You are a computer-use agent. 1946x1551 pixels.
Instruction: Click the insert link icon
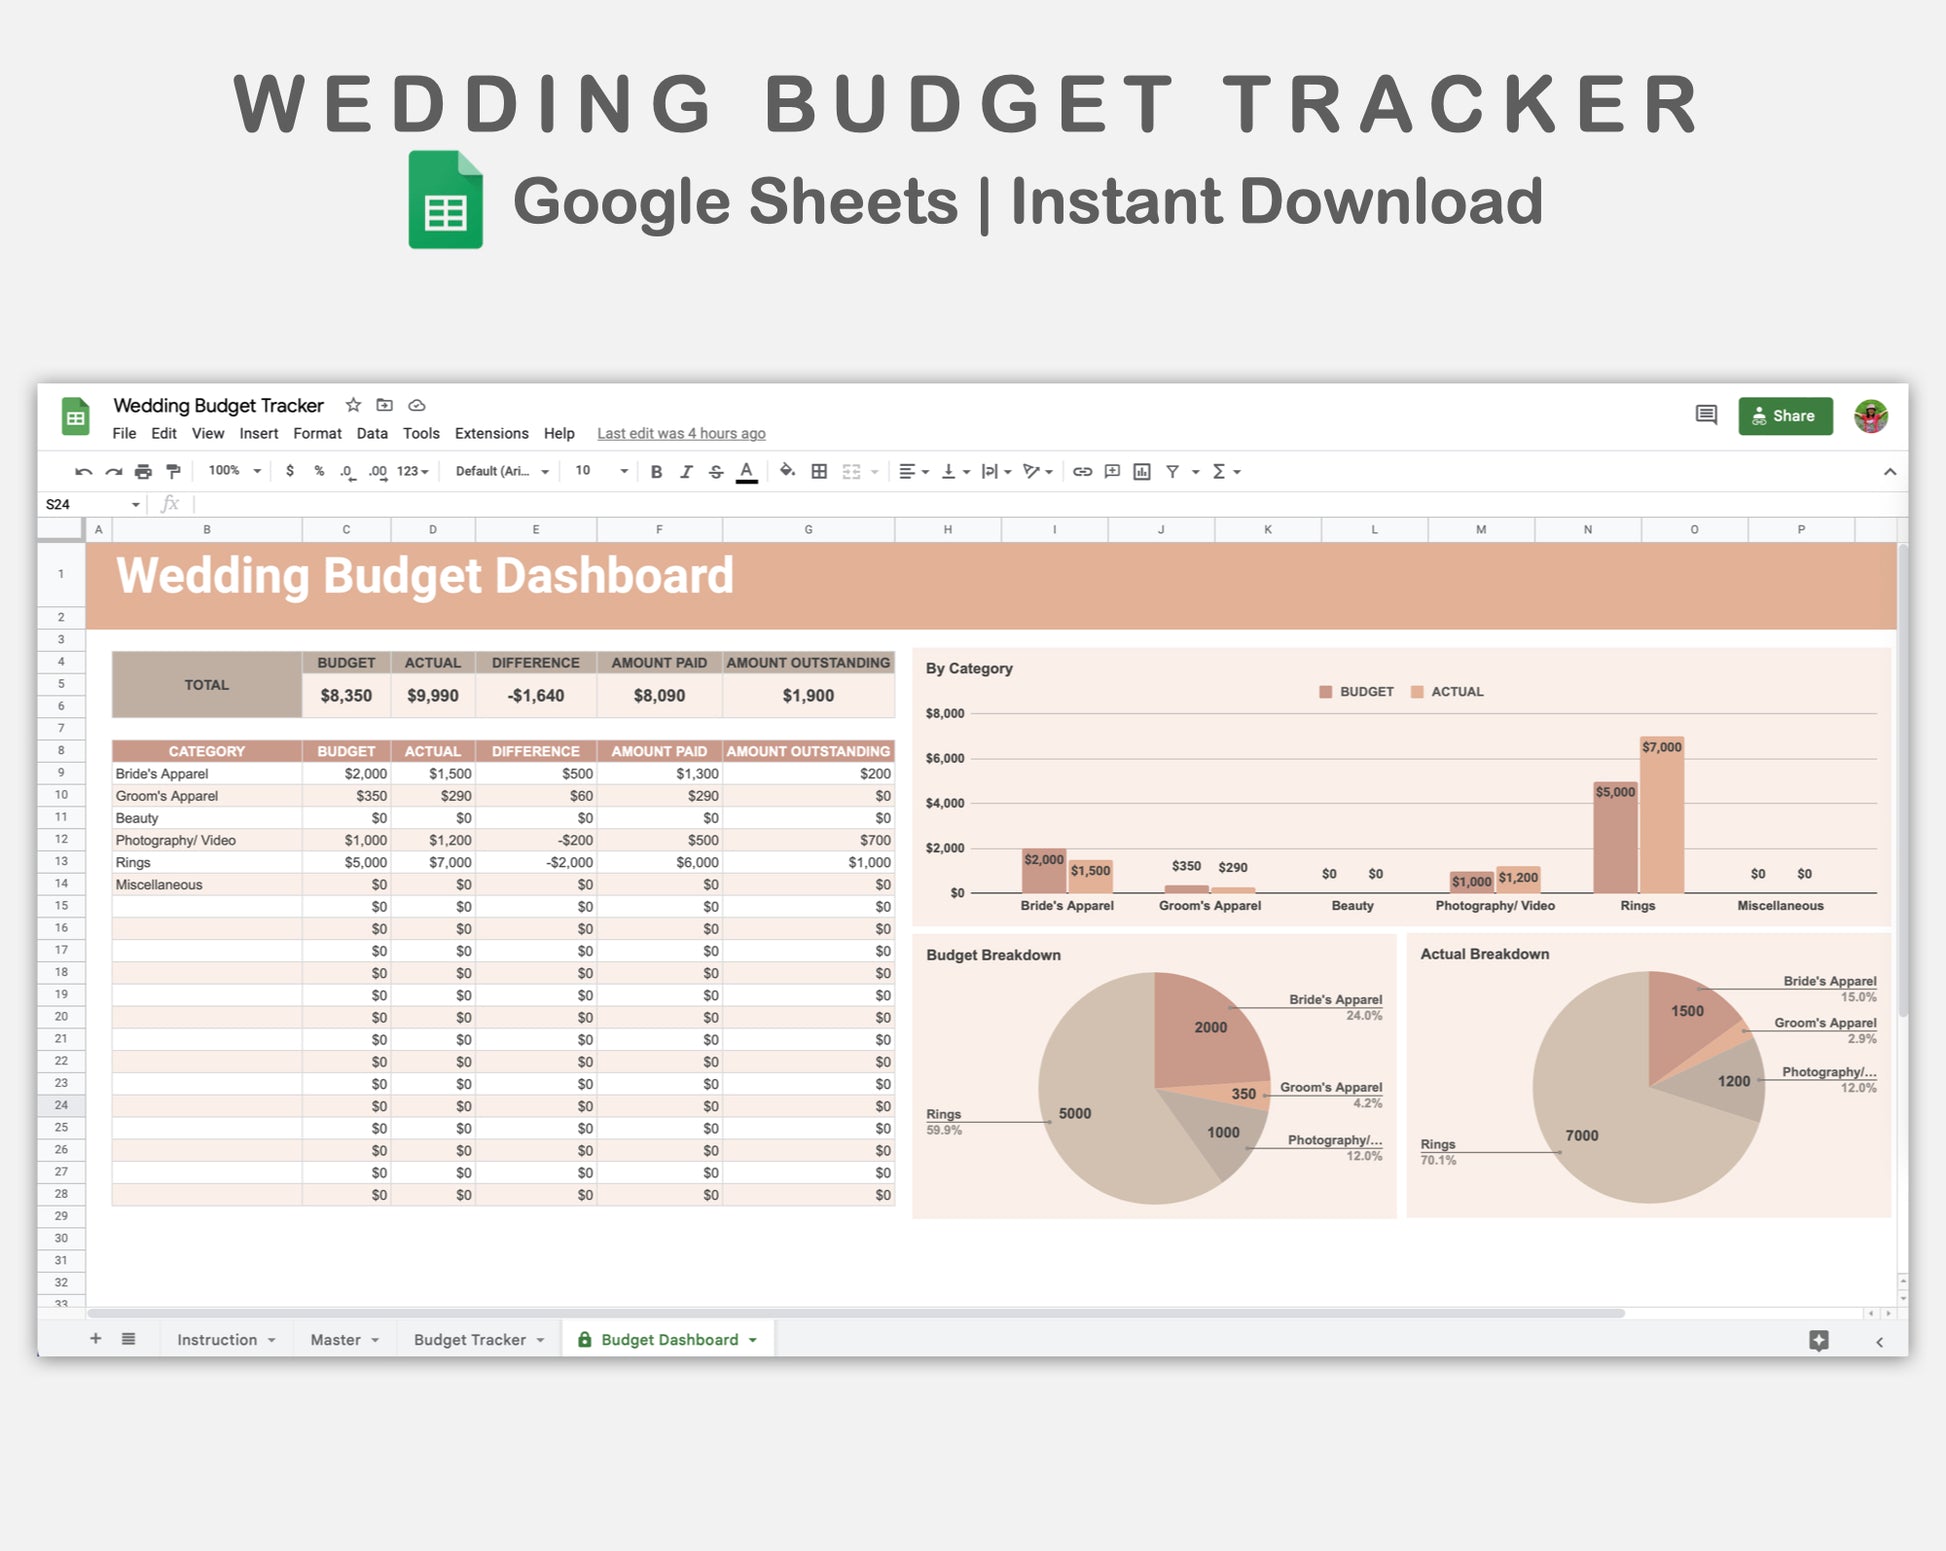click(x=1082, y=472)
